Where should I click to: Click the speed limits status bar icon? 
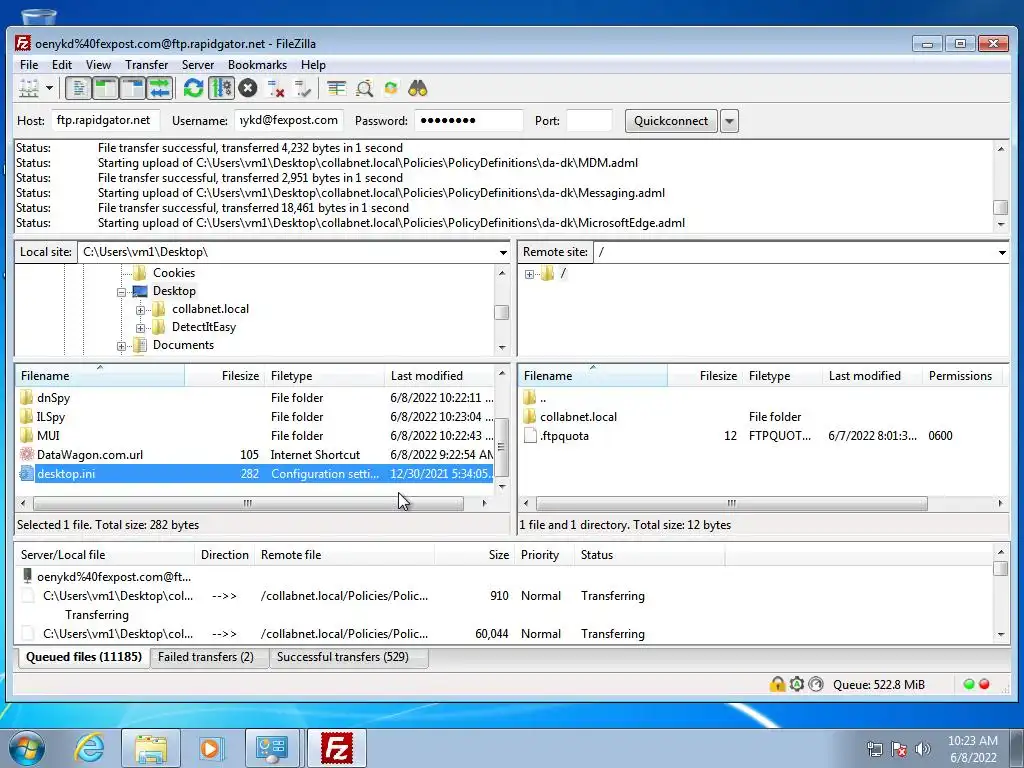click(816, 684)
